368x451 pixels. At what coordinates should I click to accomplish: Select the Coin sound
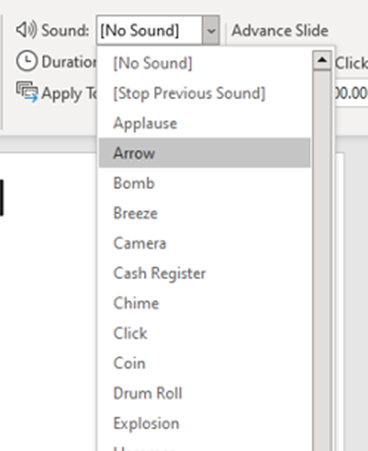click(x=205, y=363)
